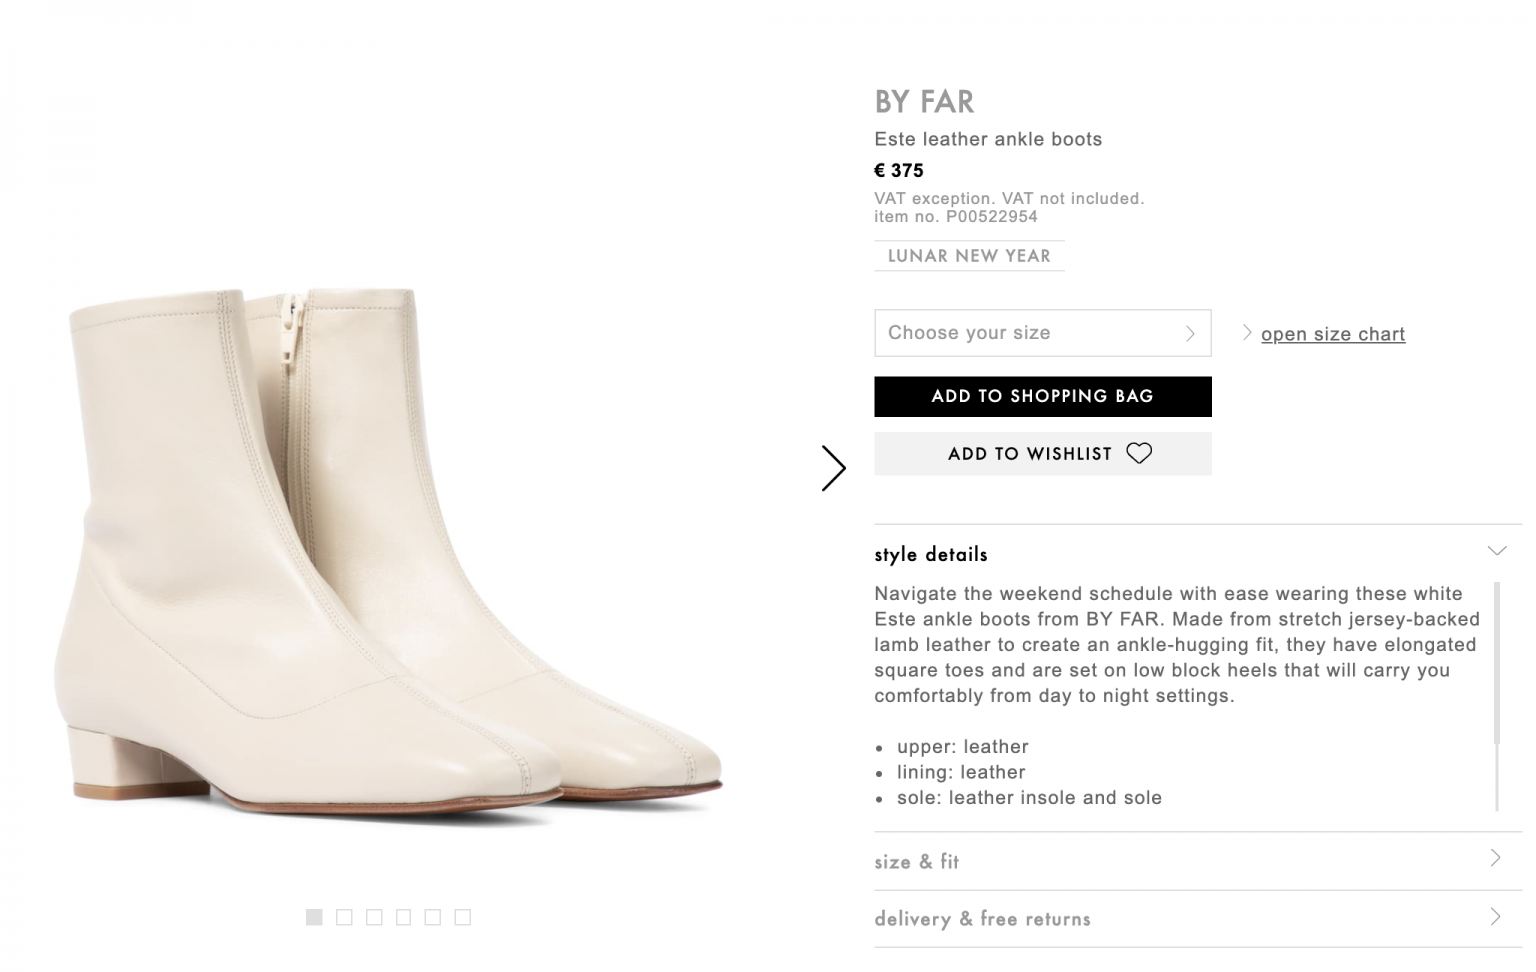Collapse the style details section
Screen dimensions: 1536x972
(1496, 552)
